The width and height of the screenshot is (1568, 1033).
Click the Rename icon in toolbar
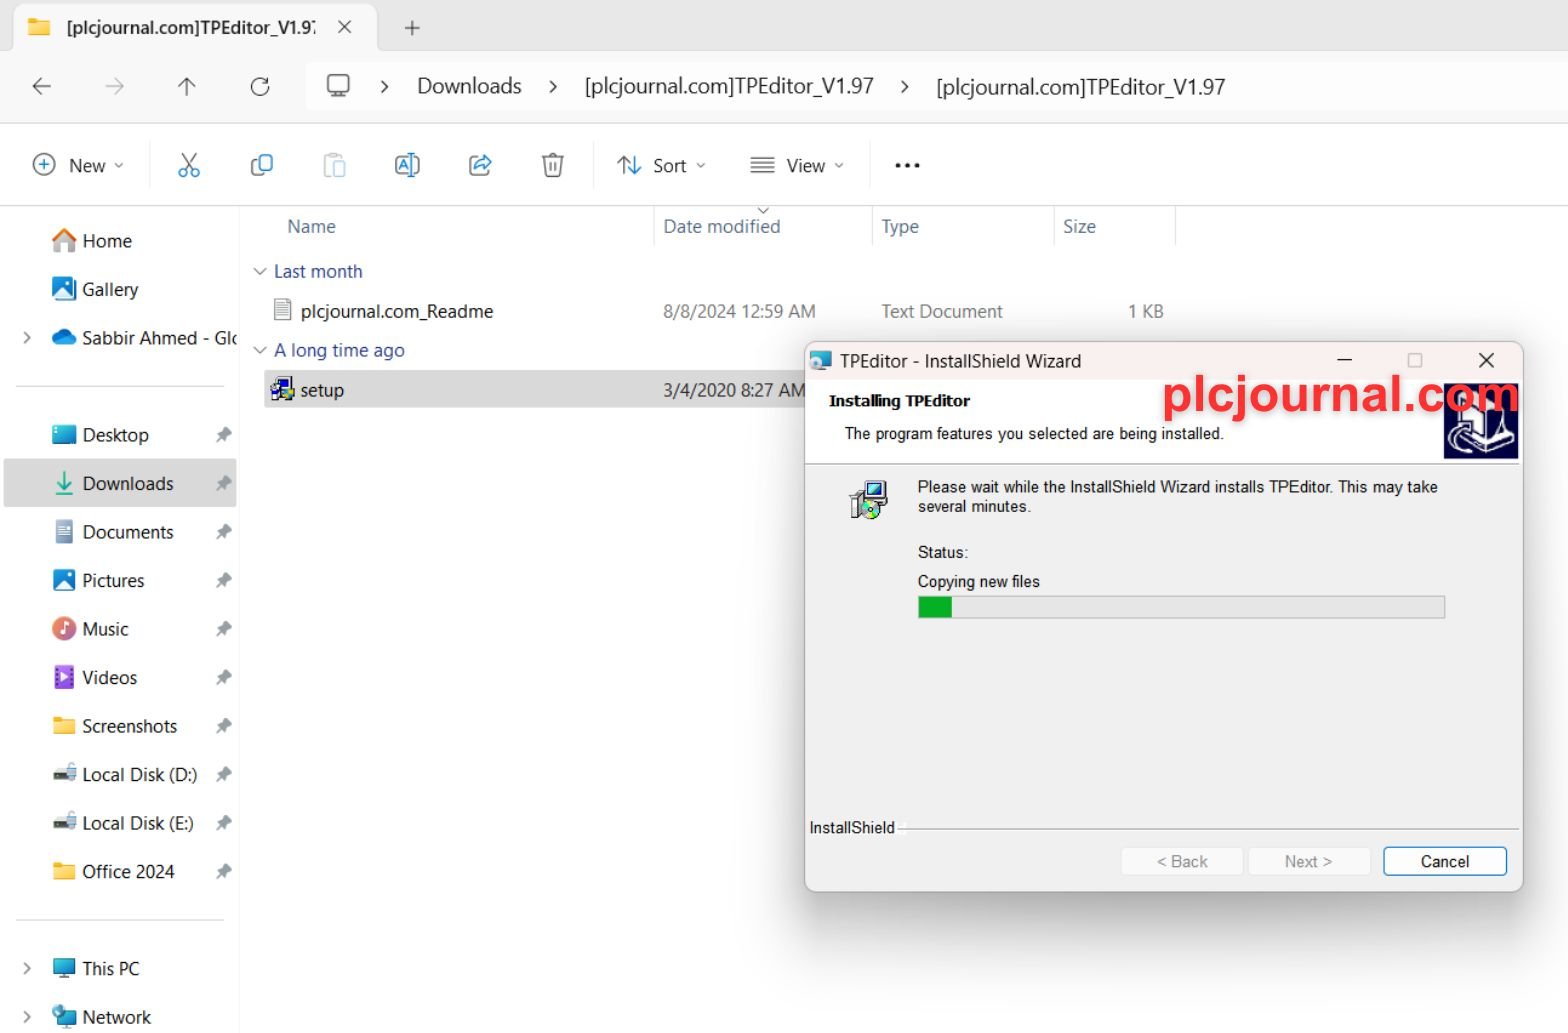[x=407, y=165]
